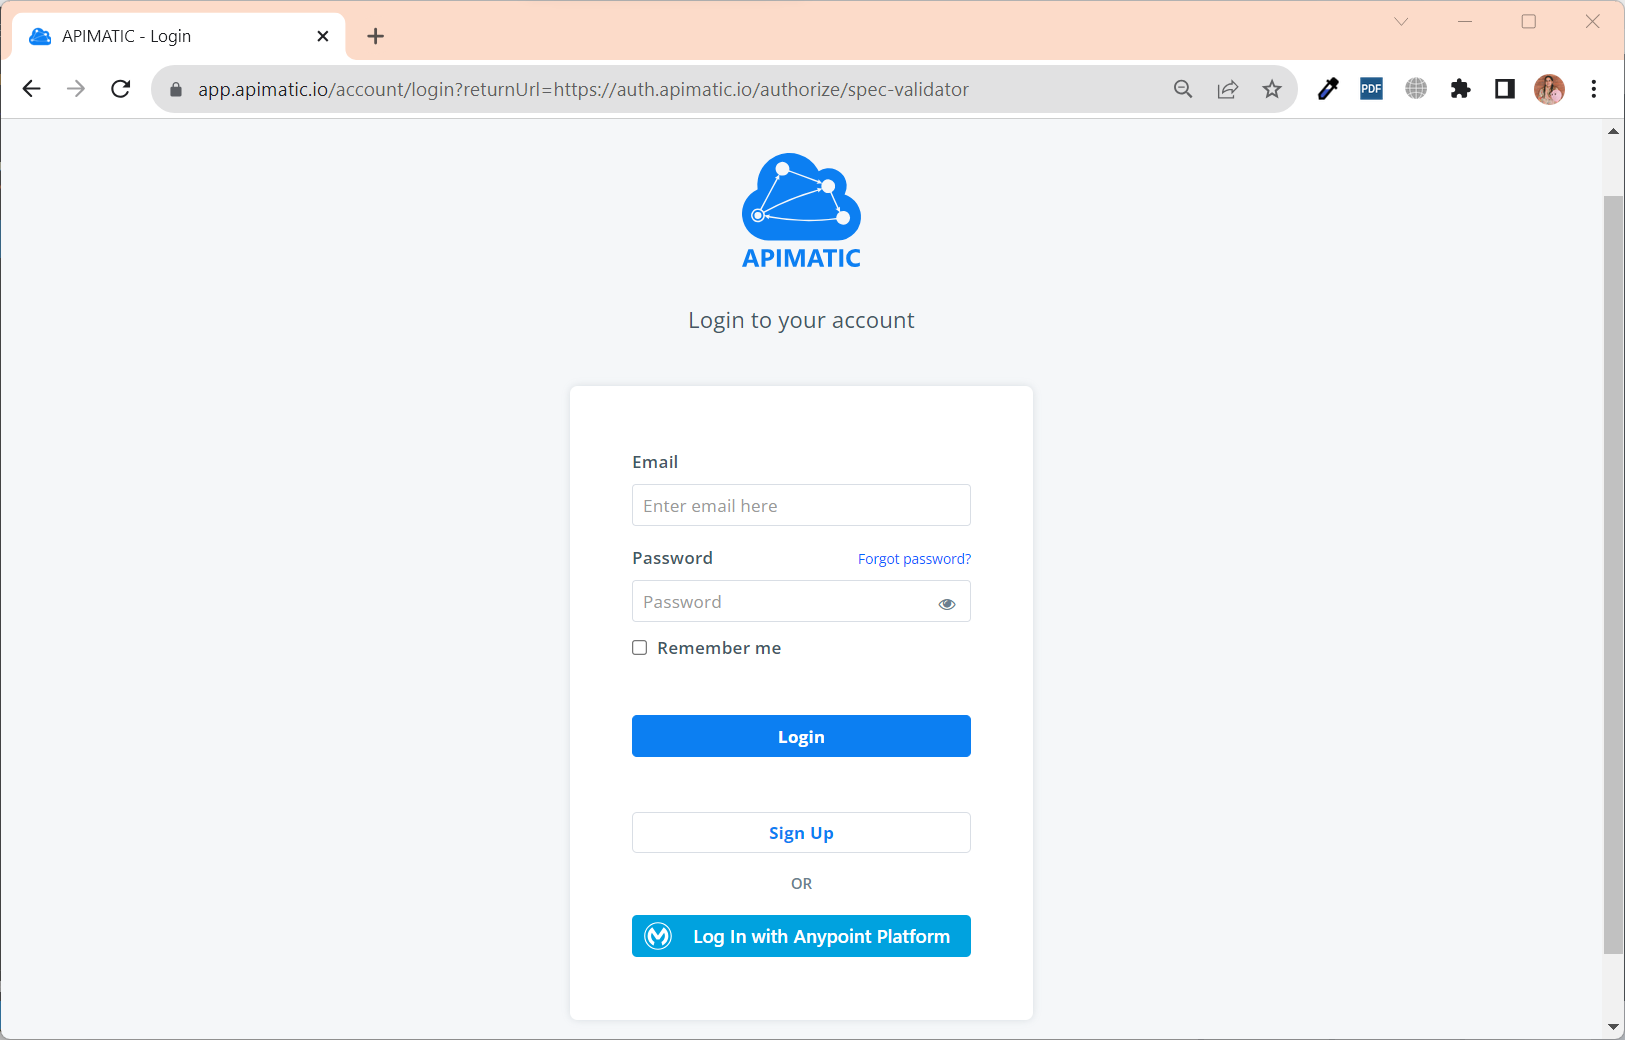
Task: Toggle the browser side panel icon
Action: click(1505, 89)
